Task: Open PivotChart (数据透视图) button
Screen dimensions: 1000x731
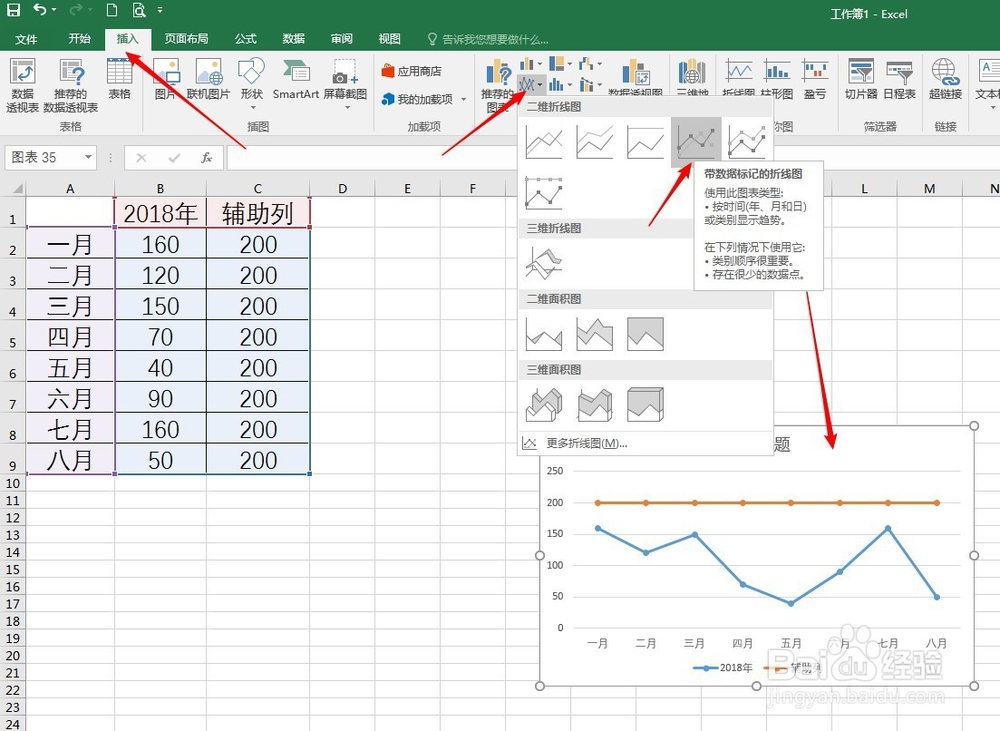Action: point(635,80)
